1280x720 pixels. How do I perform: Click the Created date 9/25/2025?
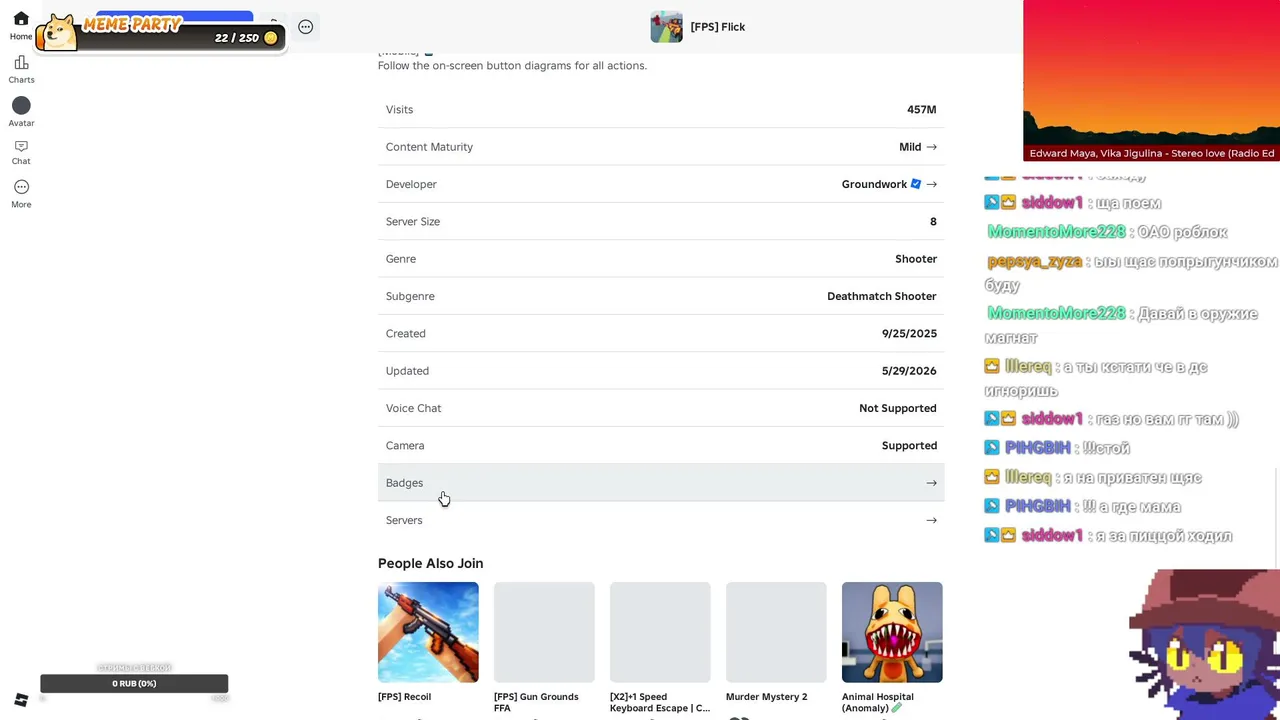click(x=909, y=334)
